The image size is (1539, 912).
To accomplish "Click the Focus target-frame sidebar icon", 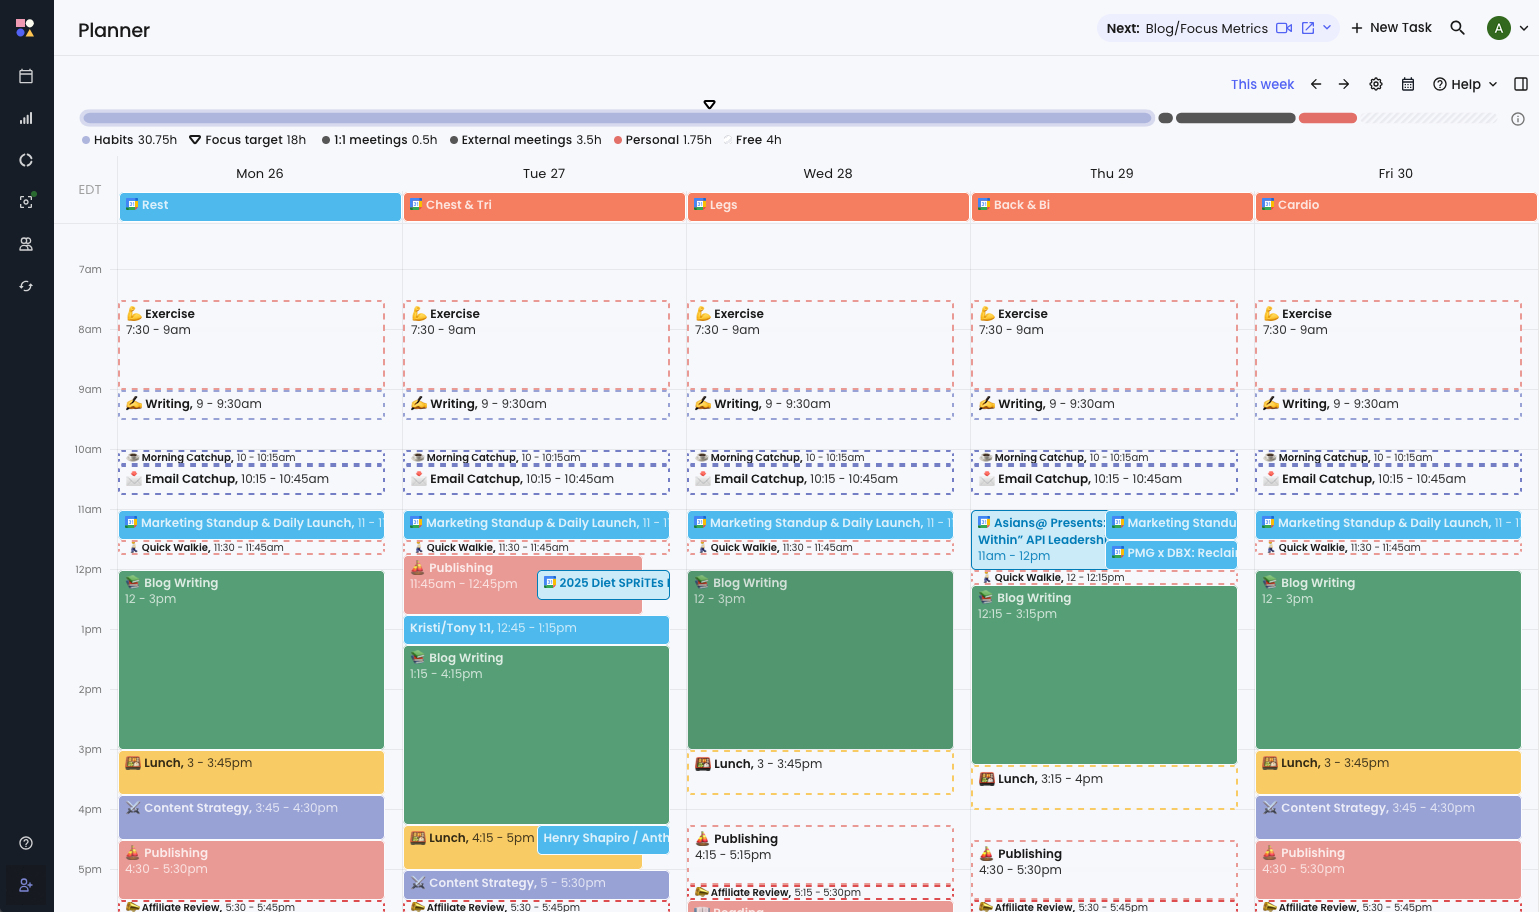I will point(26,201).
